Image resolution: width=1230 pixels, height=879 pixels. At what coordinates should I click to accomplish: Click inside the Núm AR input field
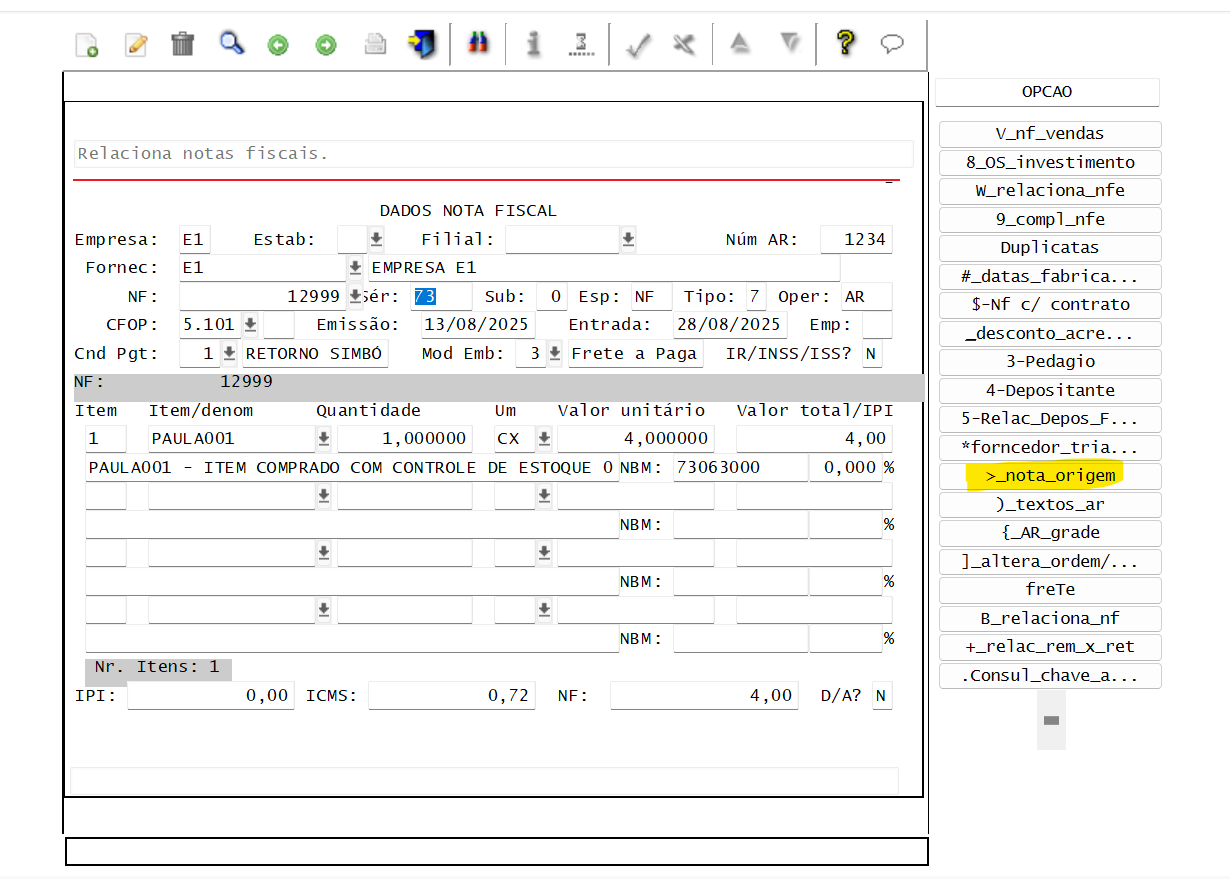coord(856,239)
